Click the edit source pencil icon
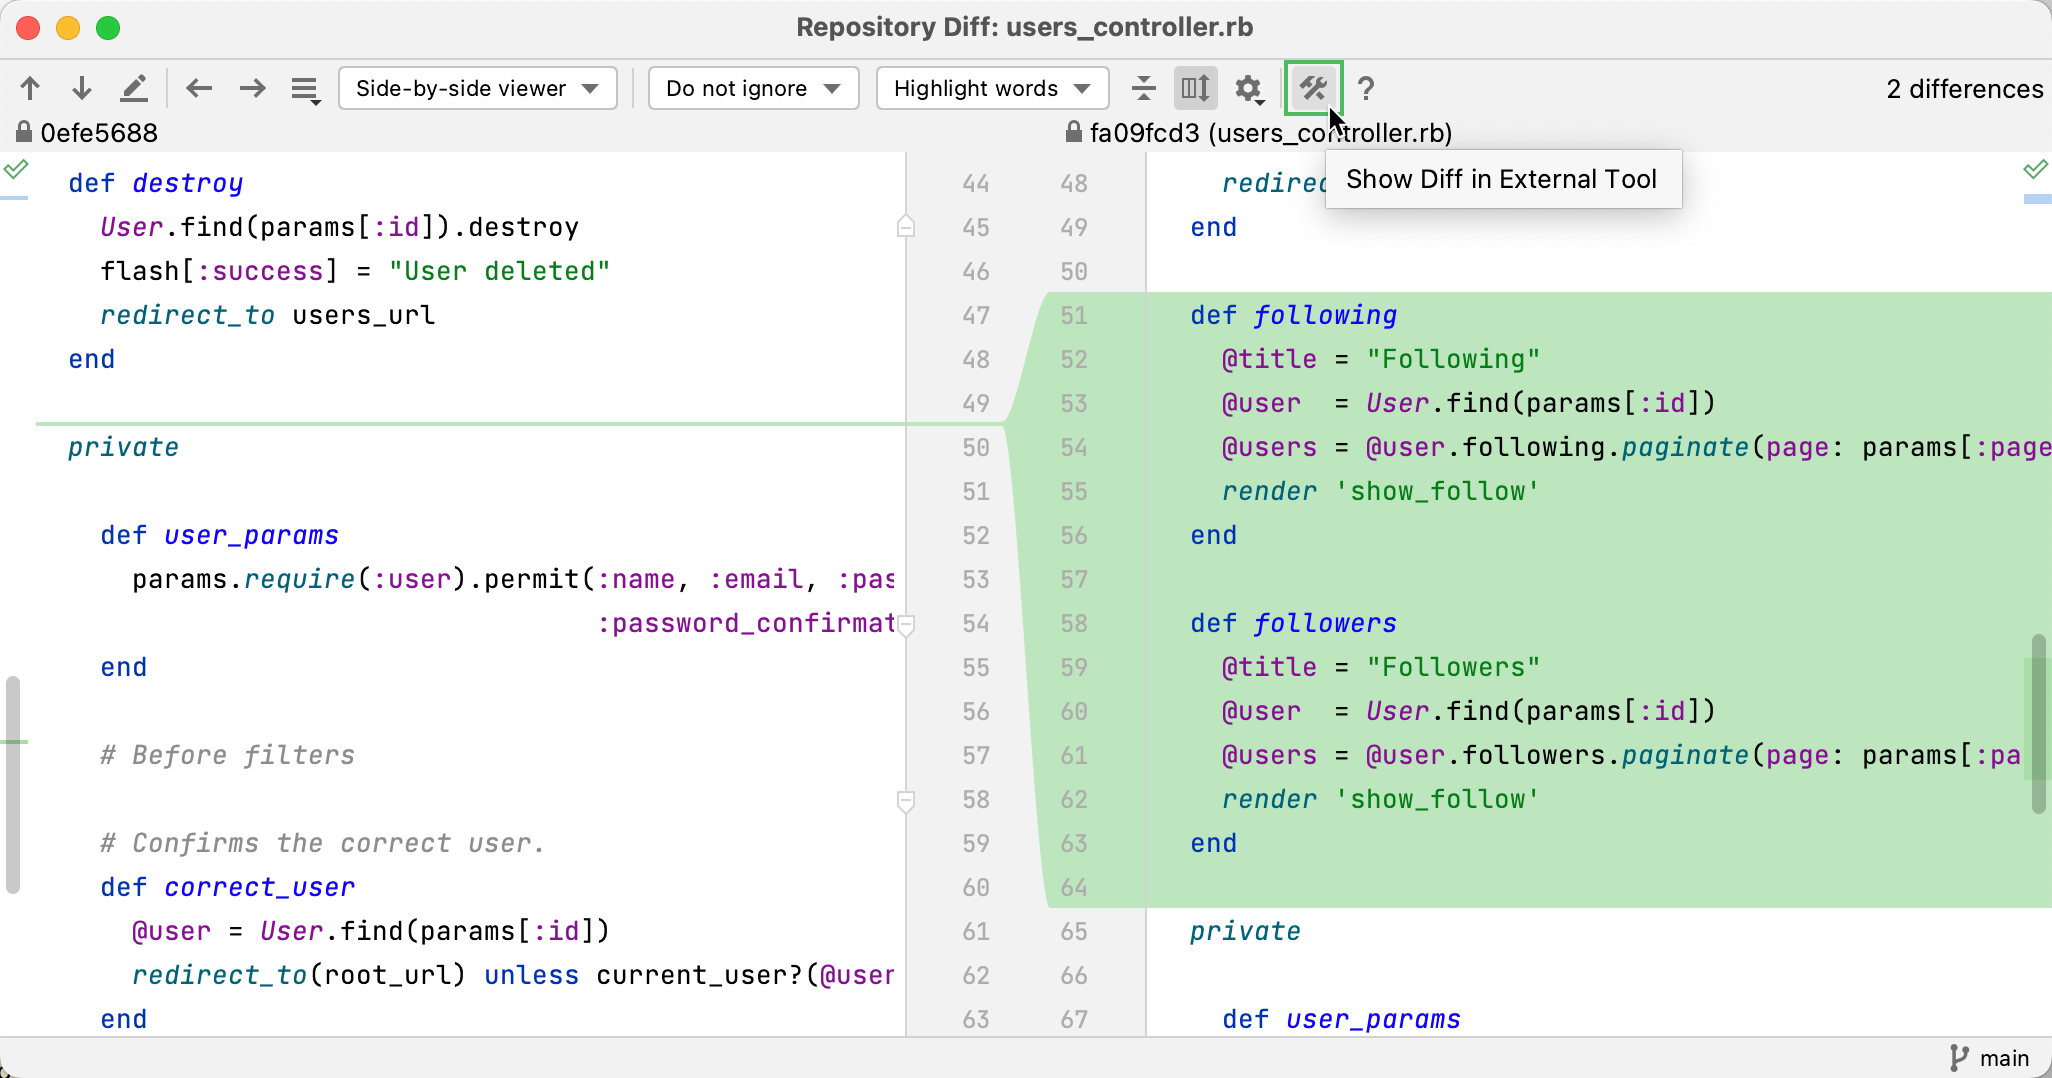Screen dimensions: 2052x1078 click(x=134, y=89)
